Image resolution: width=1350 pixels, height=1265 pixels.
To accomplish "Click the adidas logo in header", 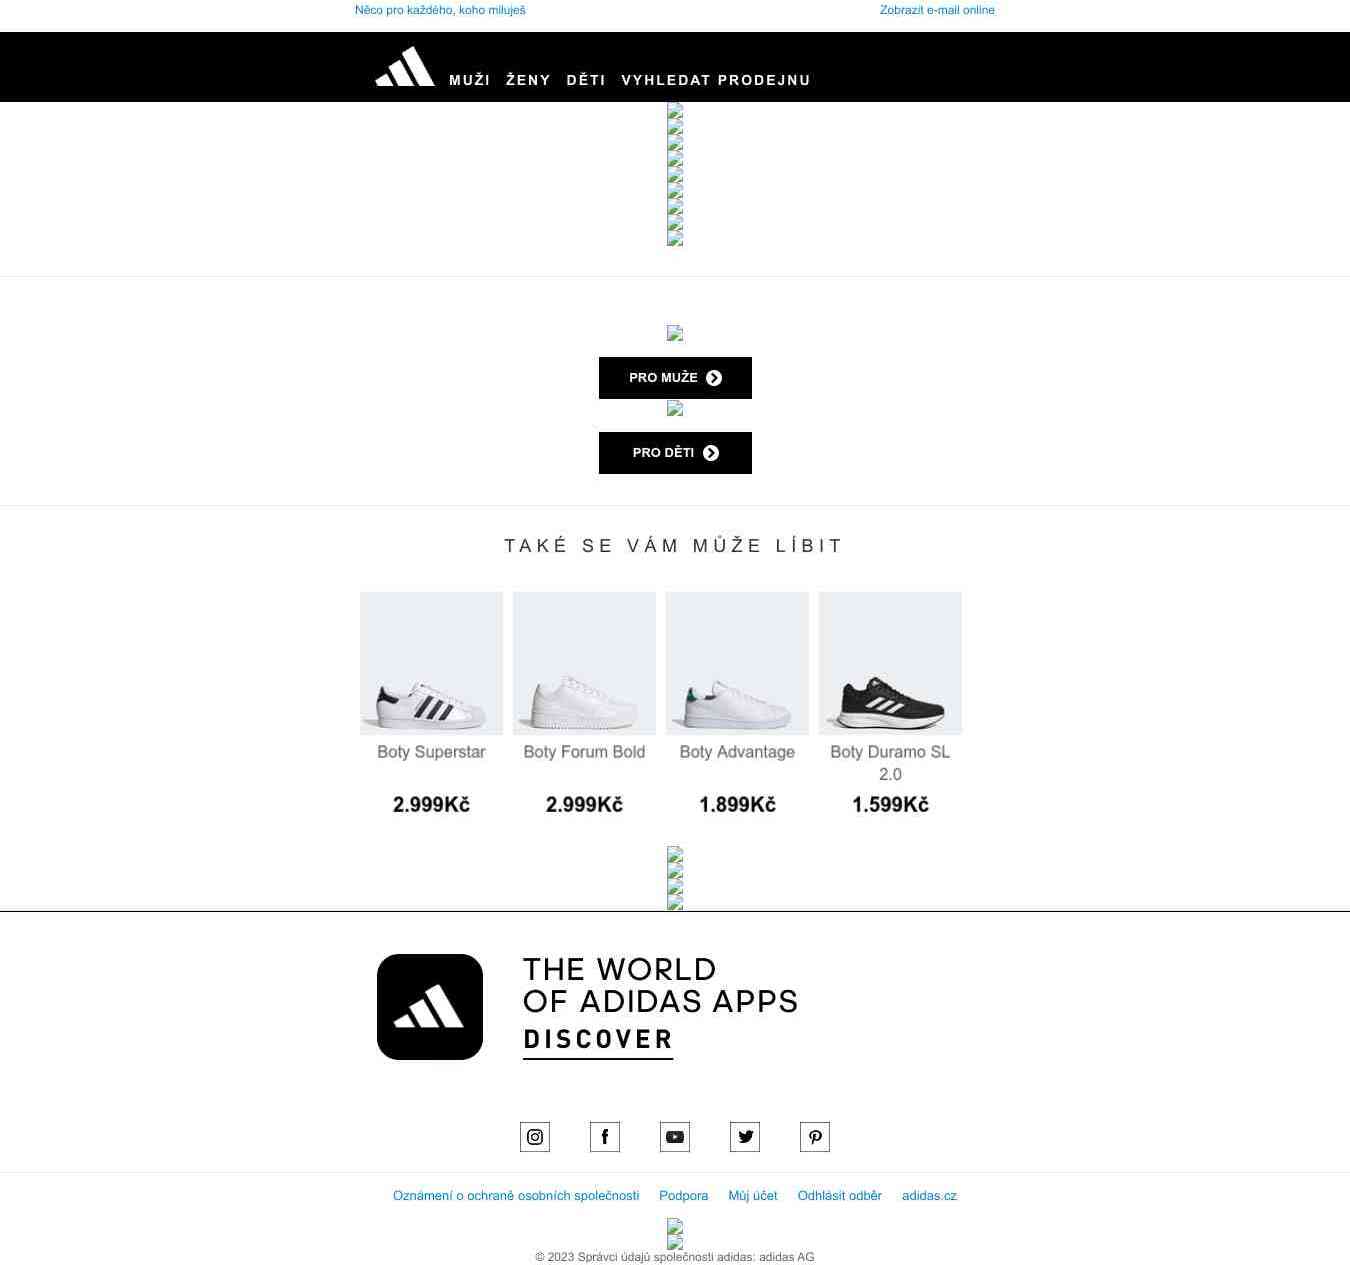I will [405, 66].
